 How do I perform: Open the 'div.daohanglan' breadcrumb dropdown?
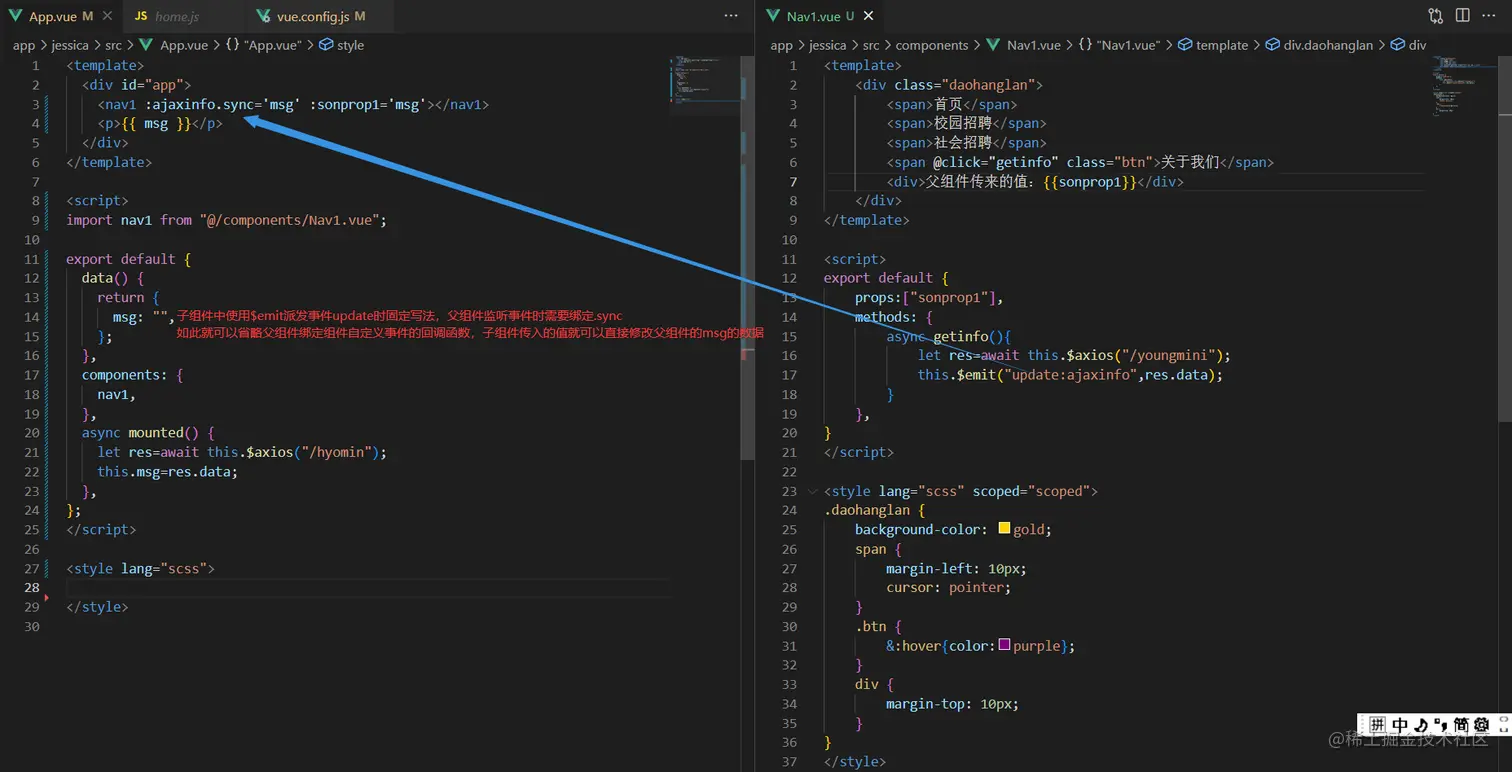(x=1328, y=45)
